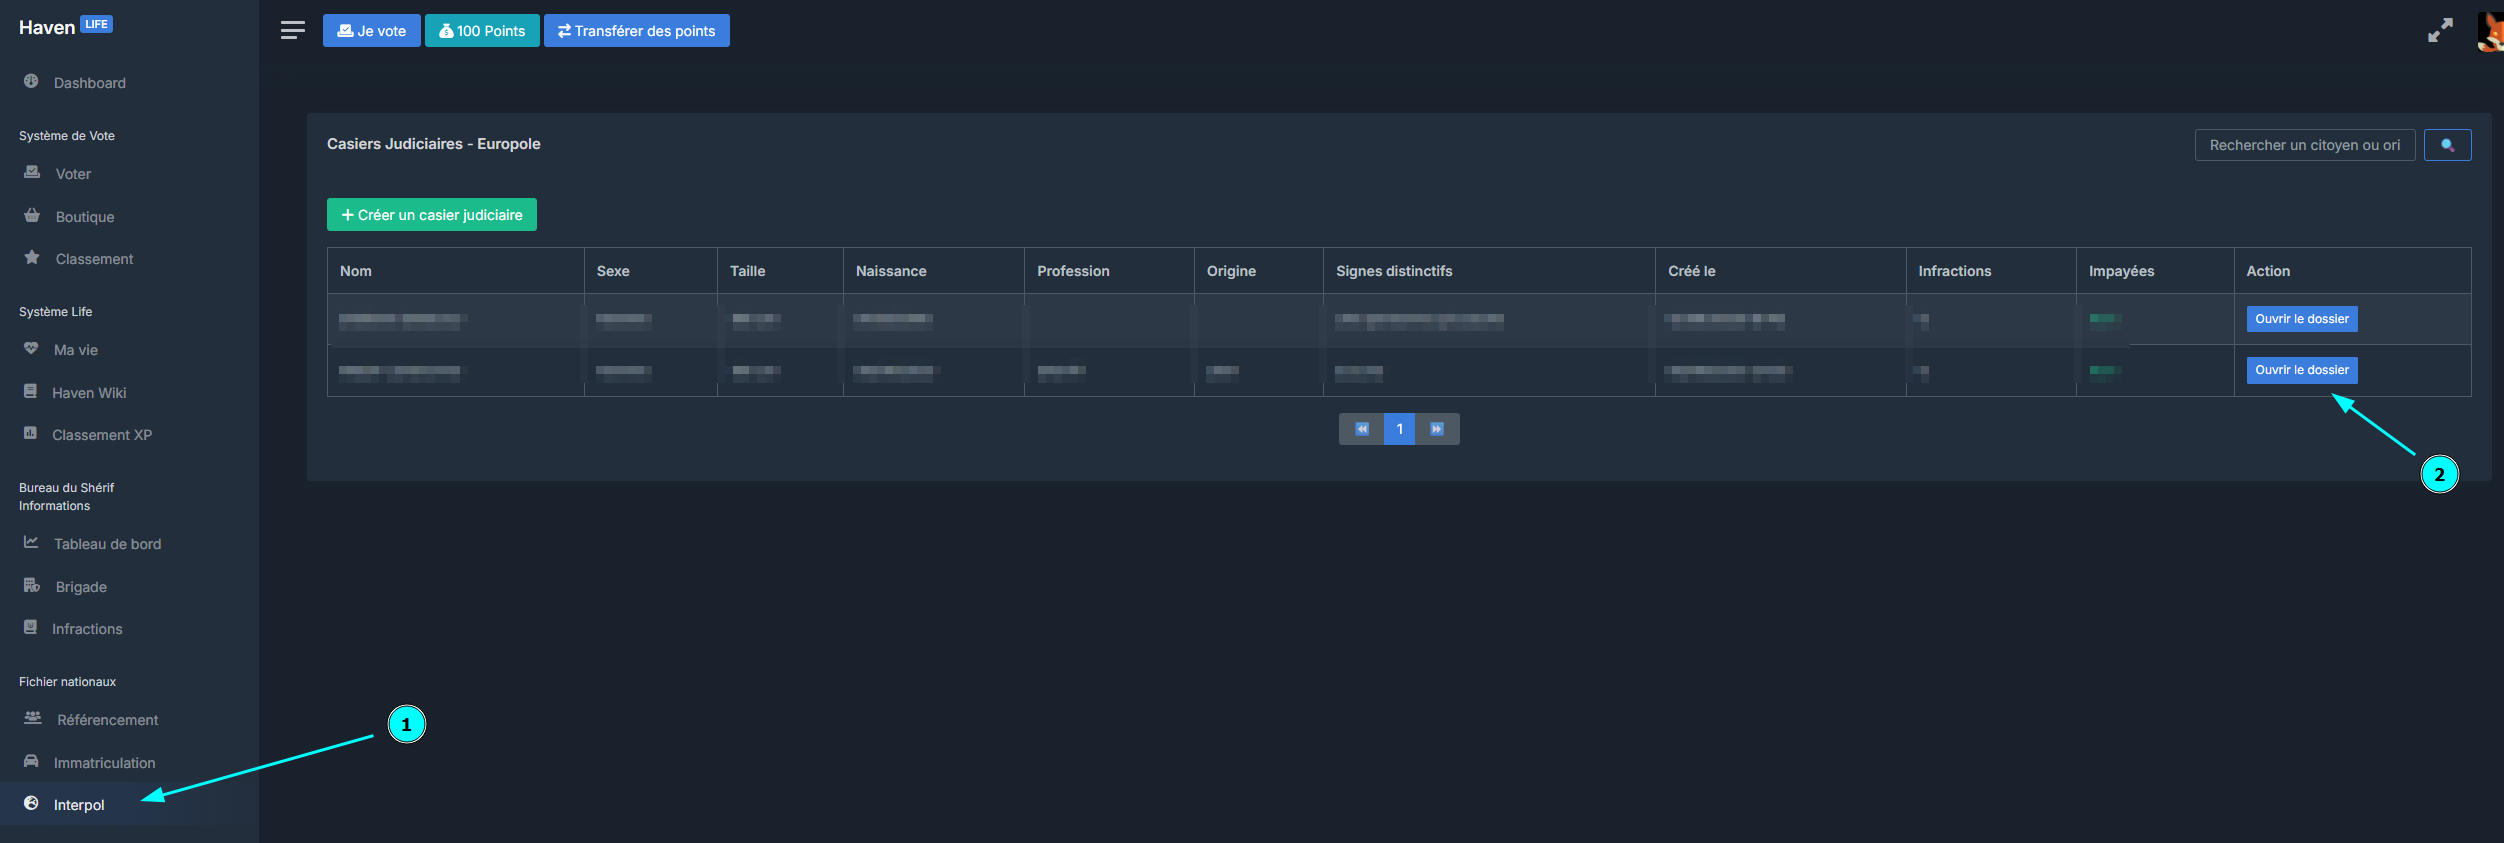Click Créer un casier judiciaire
Screen dimensions: 2504x843
click(x=432, y=215)
